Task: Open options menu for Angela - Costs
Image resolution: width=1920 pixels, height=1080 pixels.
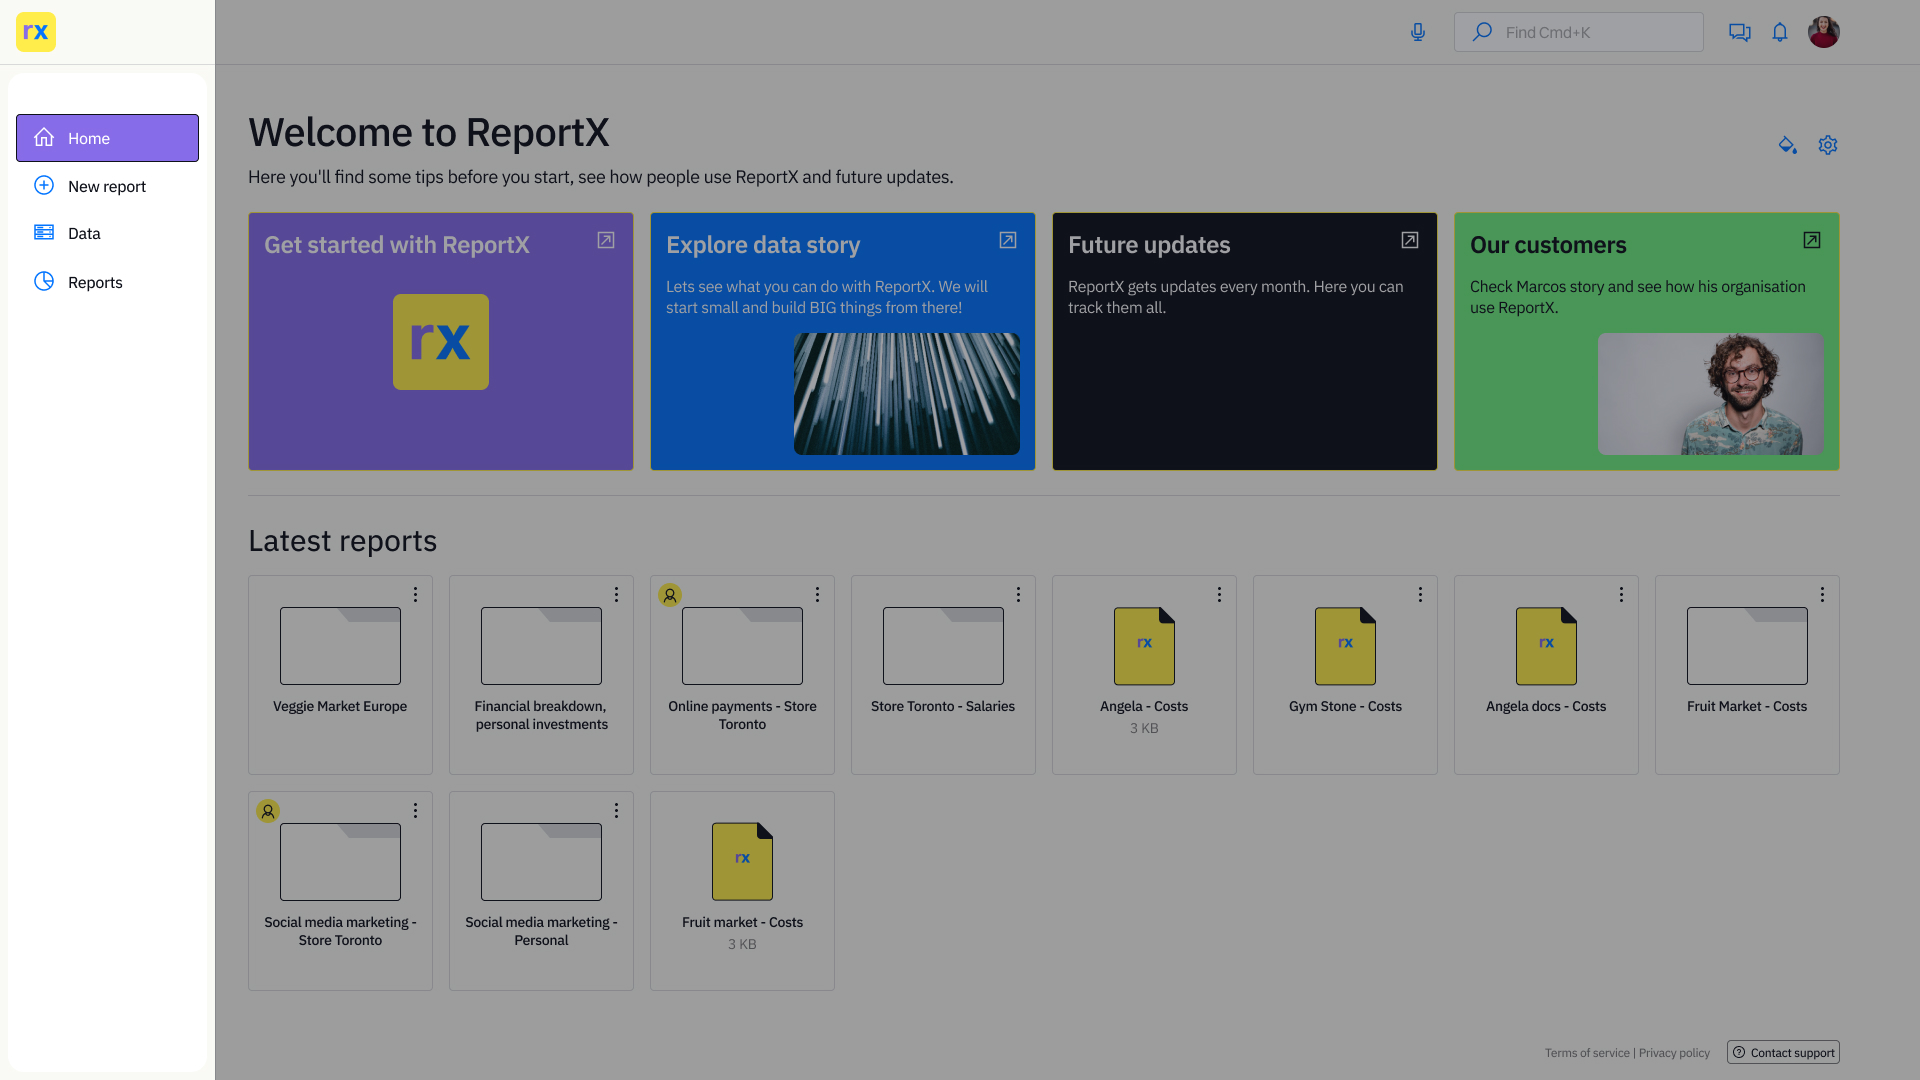Action: point(1219,594)
